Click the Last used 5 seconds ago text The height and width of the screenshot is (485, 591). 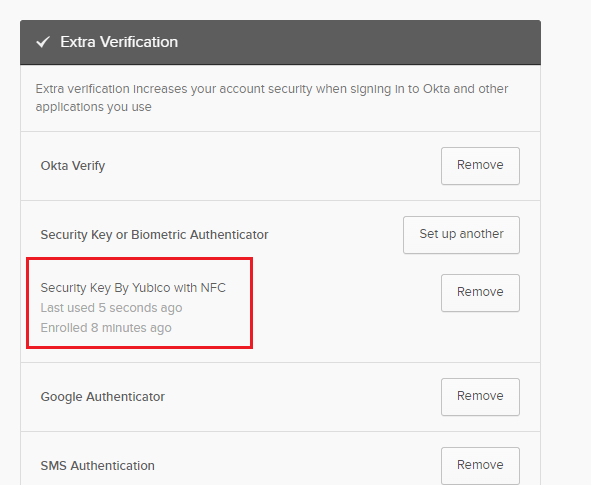coord(111,308)
